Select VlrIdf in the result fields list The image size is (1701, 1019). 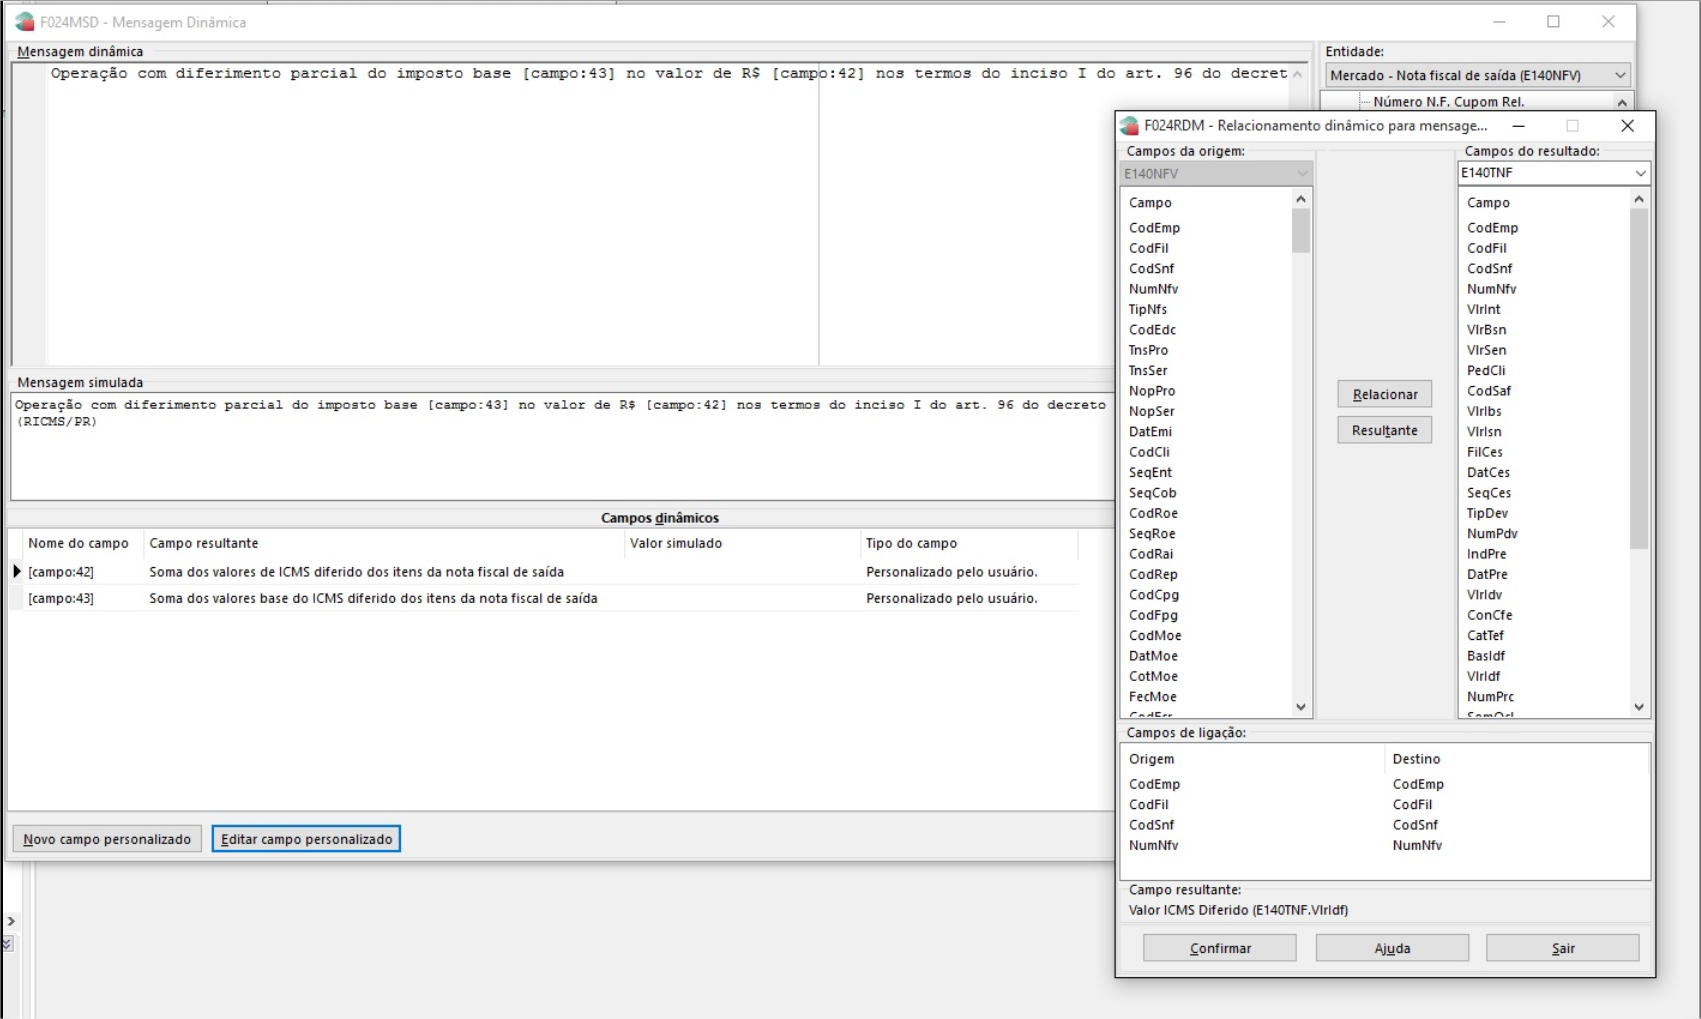1483,676
